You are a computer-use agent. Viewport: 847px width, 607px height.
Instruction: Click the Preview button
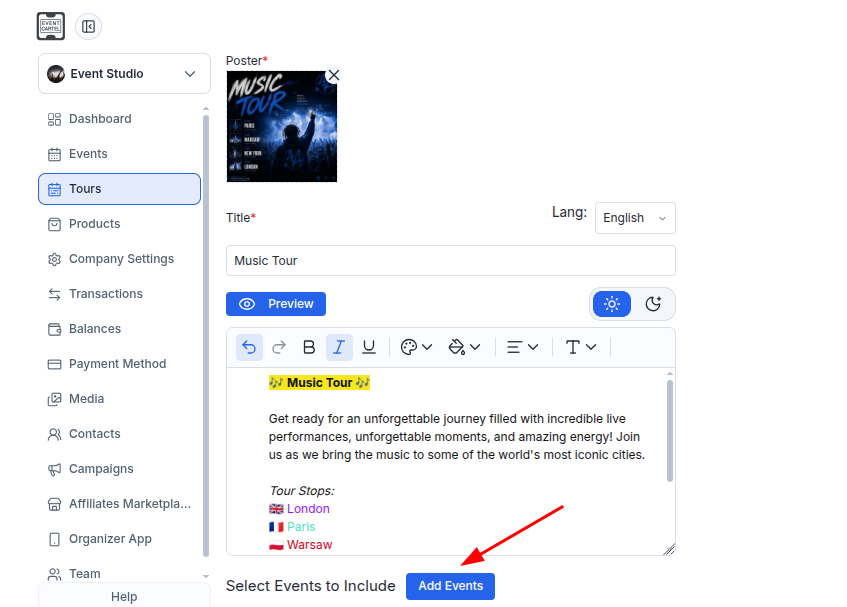pyautogui.click(x=275, y=304)
